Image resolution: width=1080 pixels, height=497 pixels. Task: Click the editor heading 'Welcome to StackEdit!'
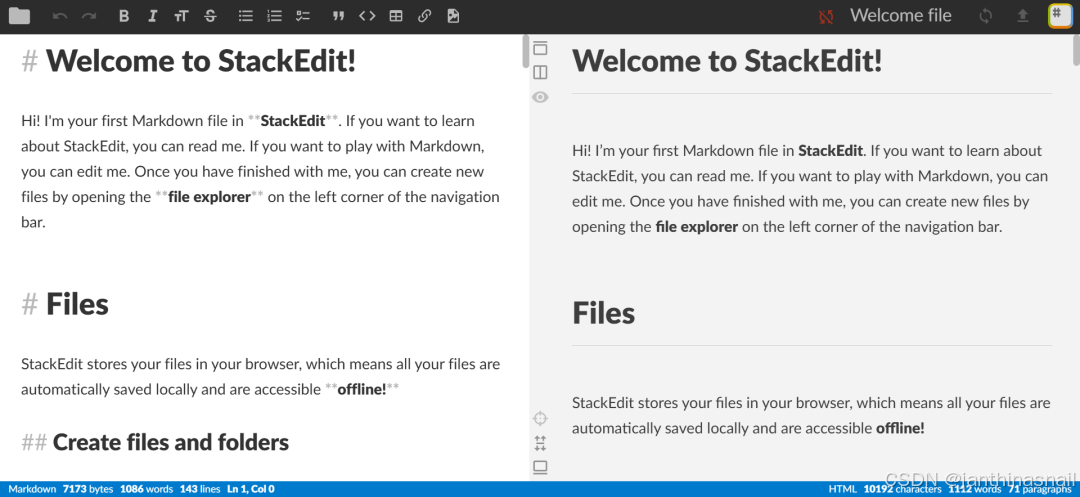[x=200, y=61]
